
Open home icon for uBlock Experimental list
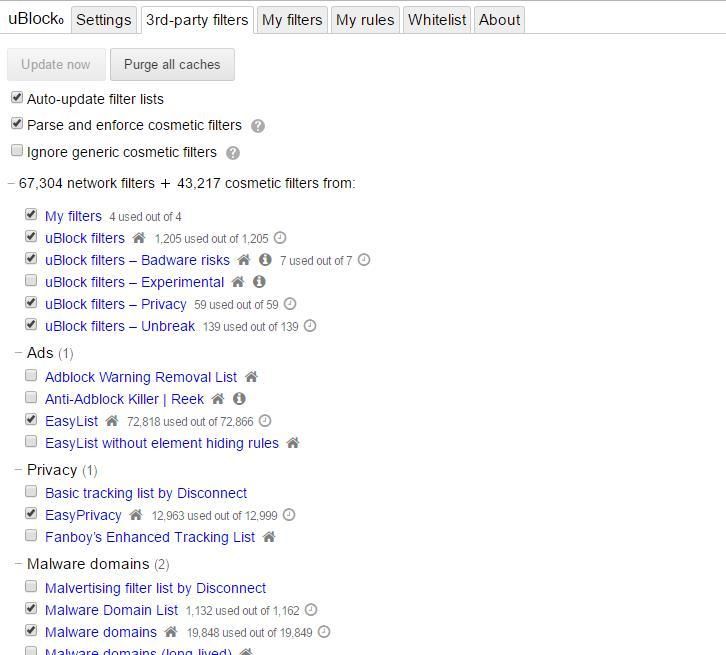(x=238, y=281)
